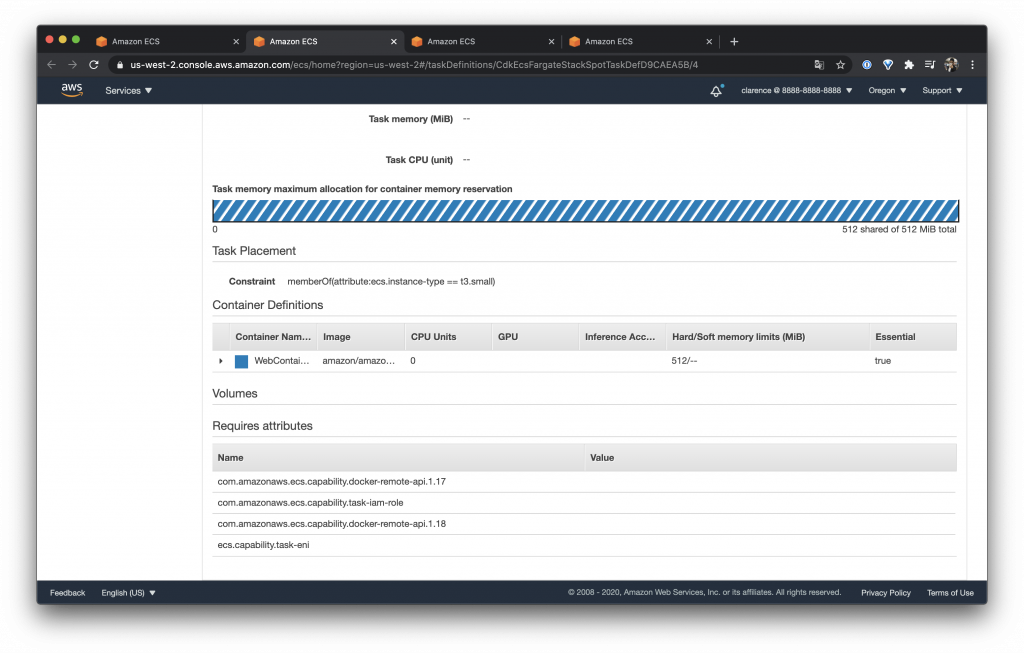Screen dimensions: 1024x653
Task: Open the clarence account dropdown
Action: click(797, 91)
